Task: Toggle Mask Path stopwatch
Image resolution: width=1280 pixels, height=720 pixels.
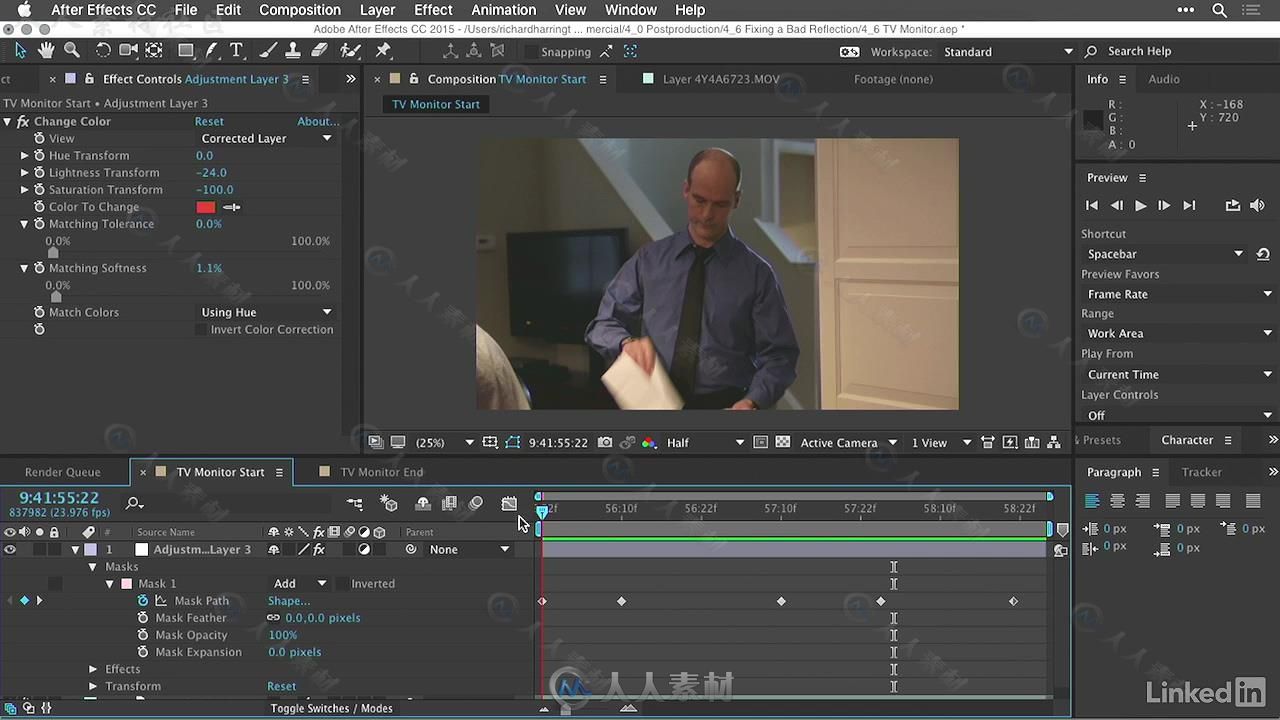Action: click(143, 601)
